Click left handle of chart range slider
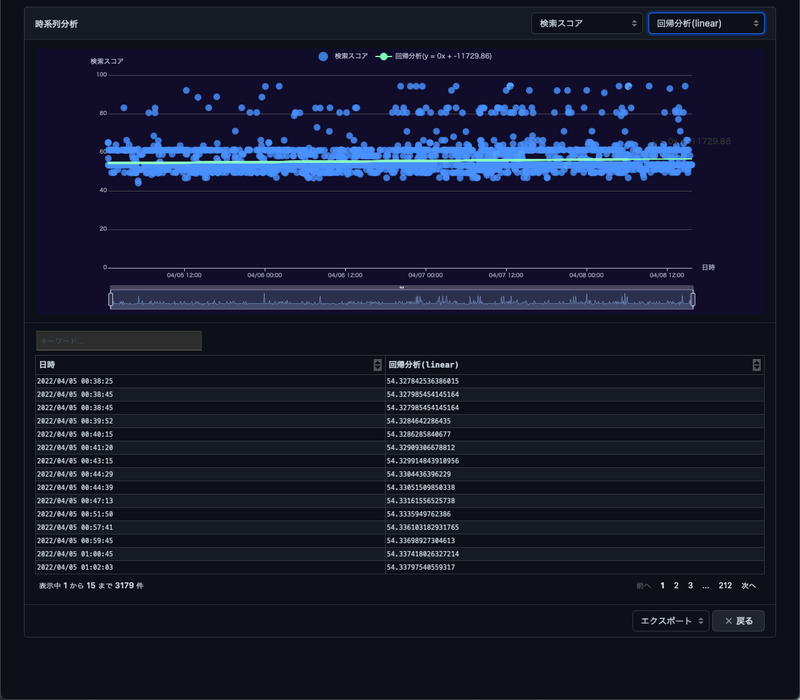Image resolution: width=800 pixels, height=700 pixels. click(x=111, y=299)
